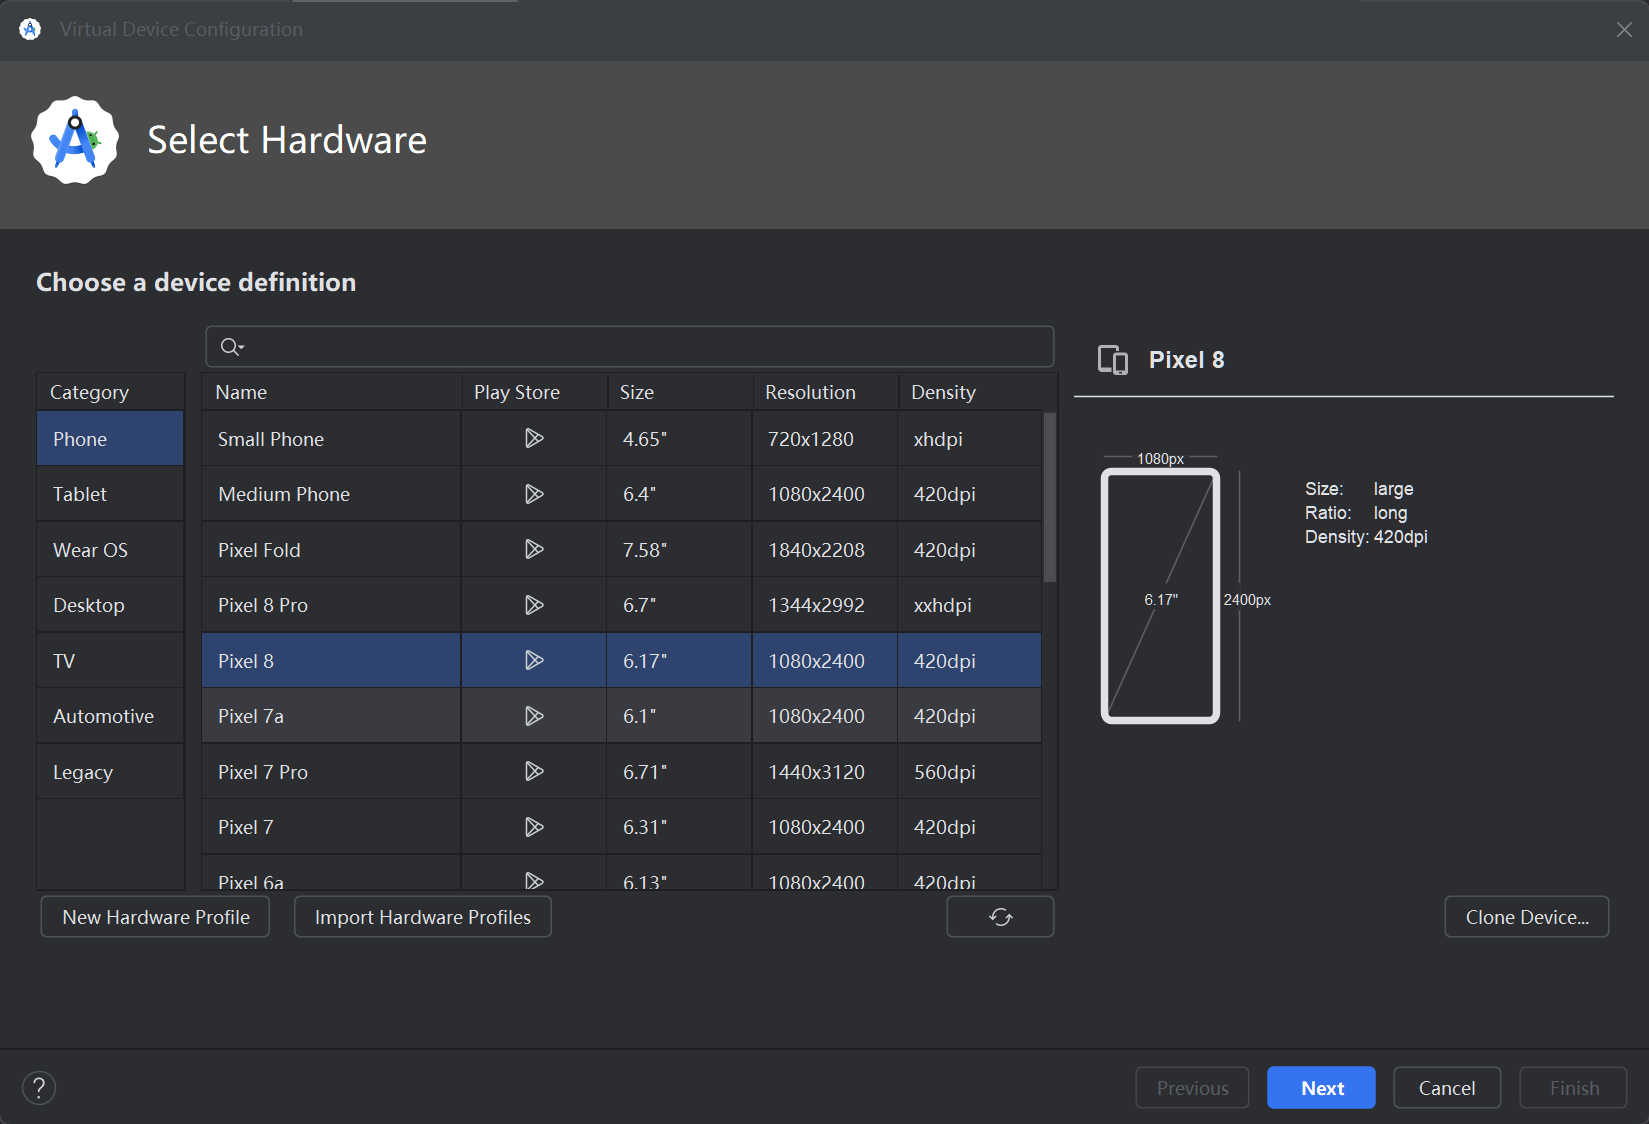Screen dimensions: 1649x1124
Task: Click the 720x1280 resolution cell
Action: (x=825, y=439)
